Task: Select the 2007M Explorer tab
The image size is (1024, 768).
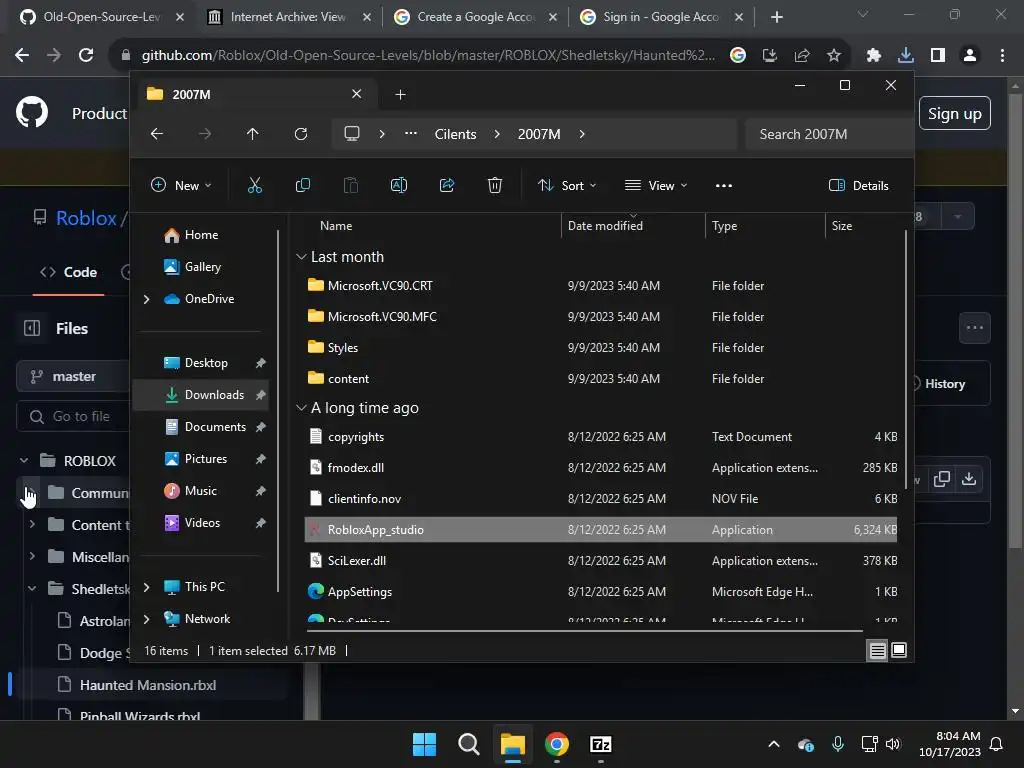Action: (x=255, y=95)
